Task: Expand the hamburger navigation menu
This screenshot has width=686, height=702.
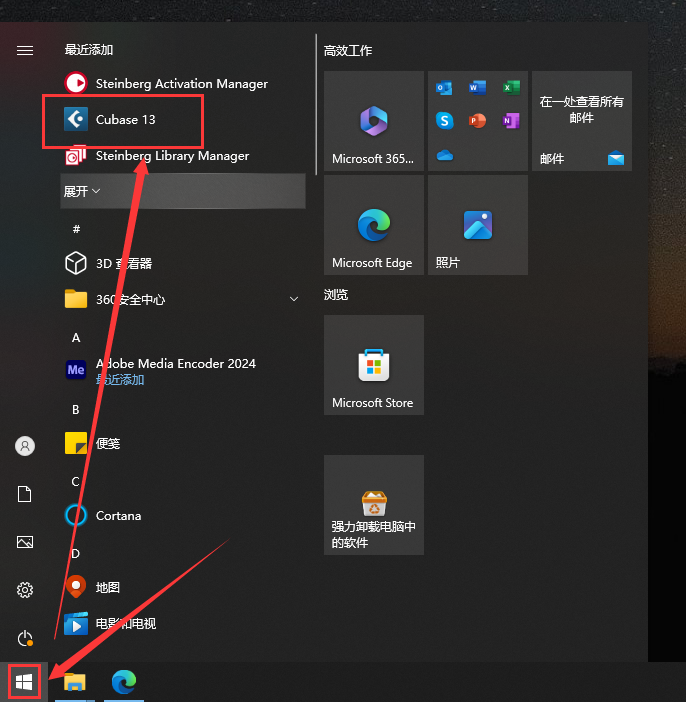Action: point(25,50)
